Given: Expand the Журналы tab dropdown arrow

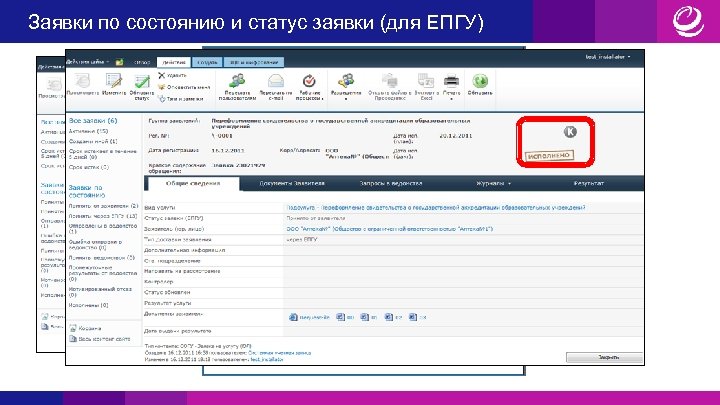Looking at the screenshot, I should [x=509, y=184].
